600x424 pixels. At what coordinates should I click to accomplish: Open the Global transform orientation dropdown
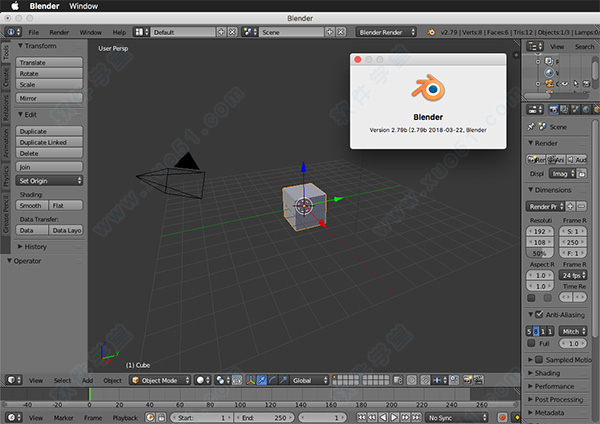click(x=310, y=380)
